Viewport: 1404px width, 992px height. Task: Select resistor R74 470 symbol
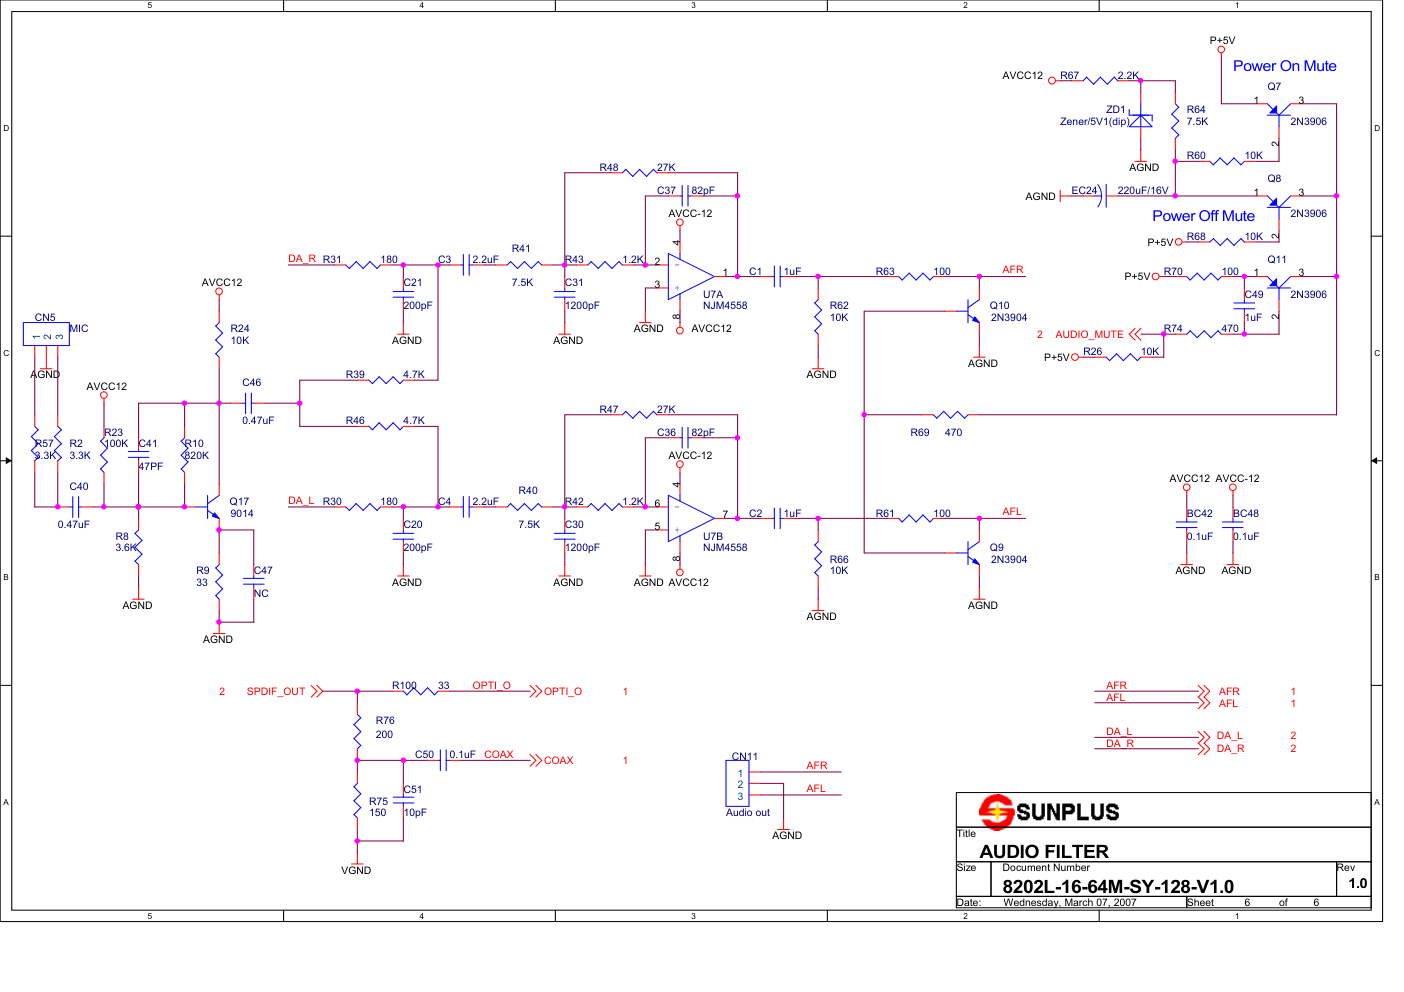tap(1203, 334)
